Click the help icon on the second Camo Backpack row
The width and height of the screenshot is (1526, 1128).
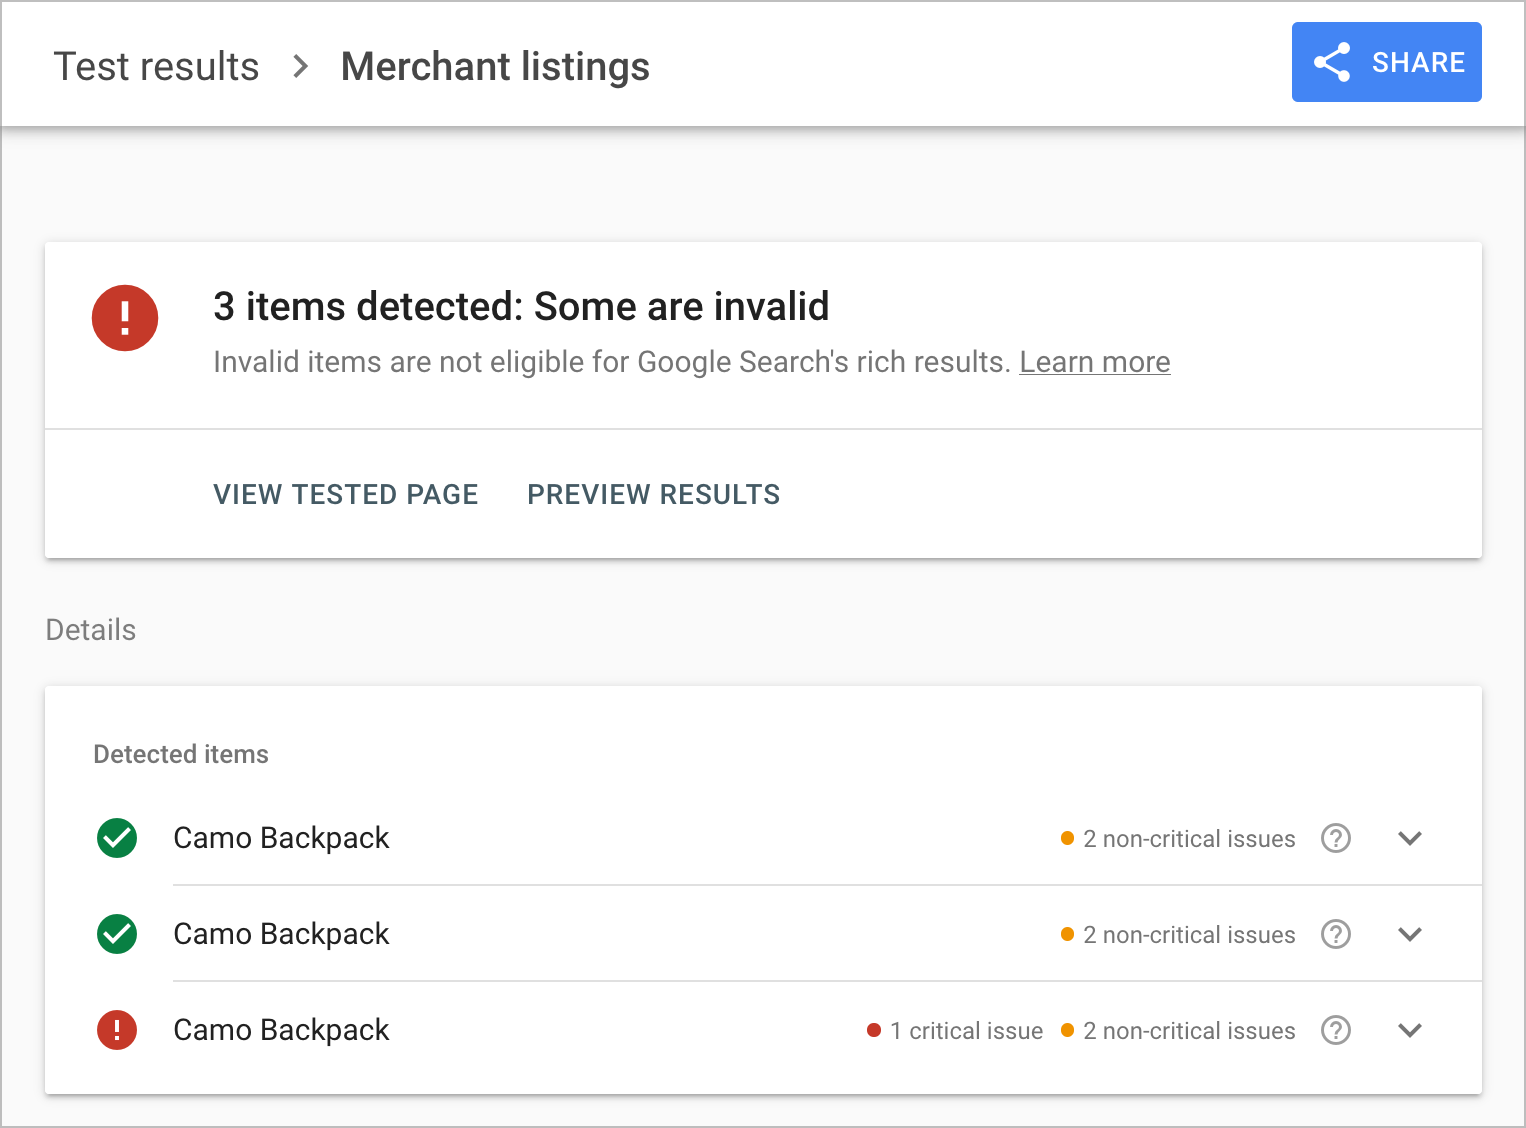1336,934
